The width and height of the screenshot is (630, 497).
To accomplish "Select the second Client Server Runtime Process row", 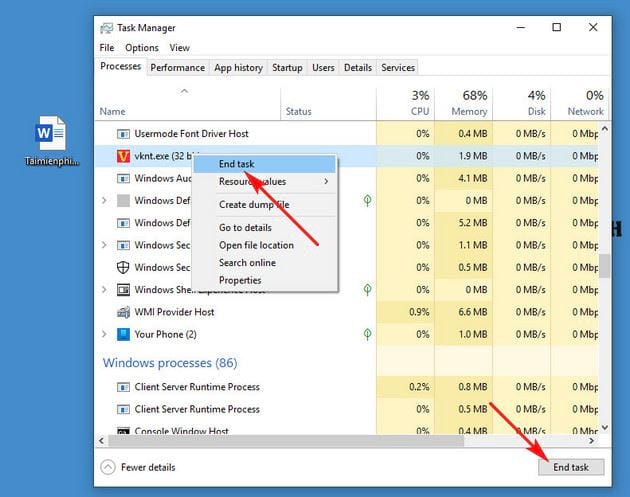I will coord(347,409).
